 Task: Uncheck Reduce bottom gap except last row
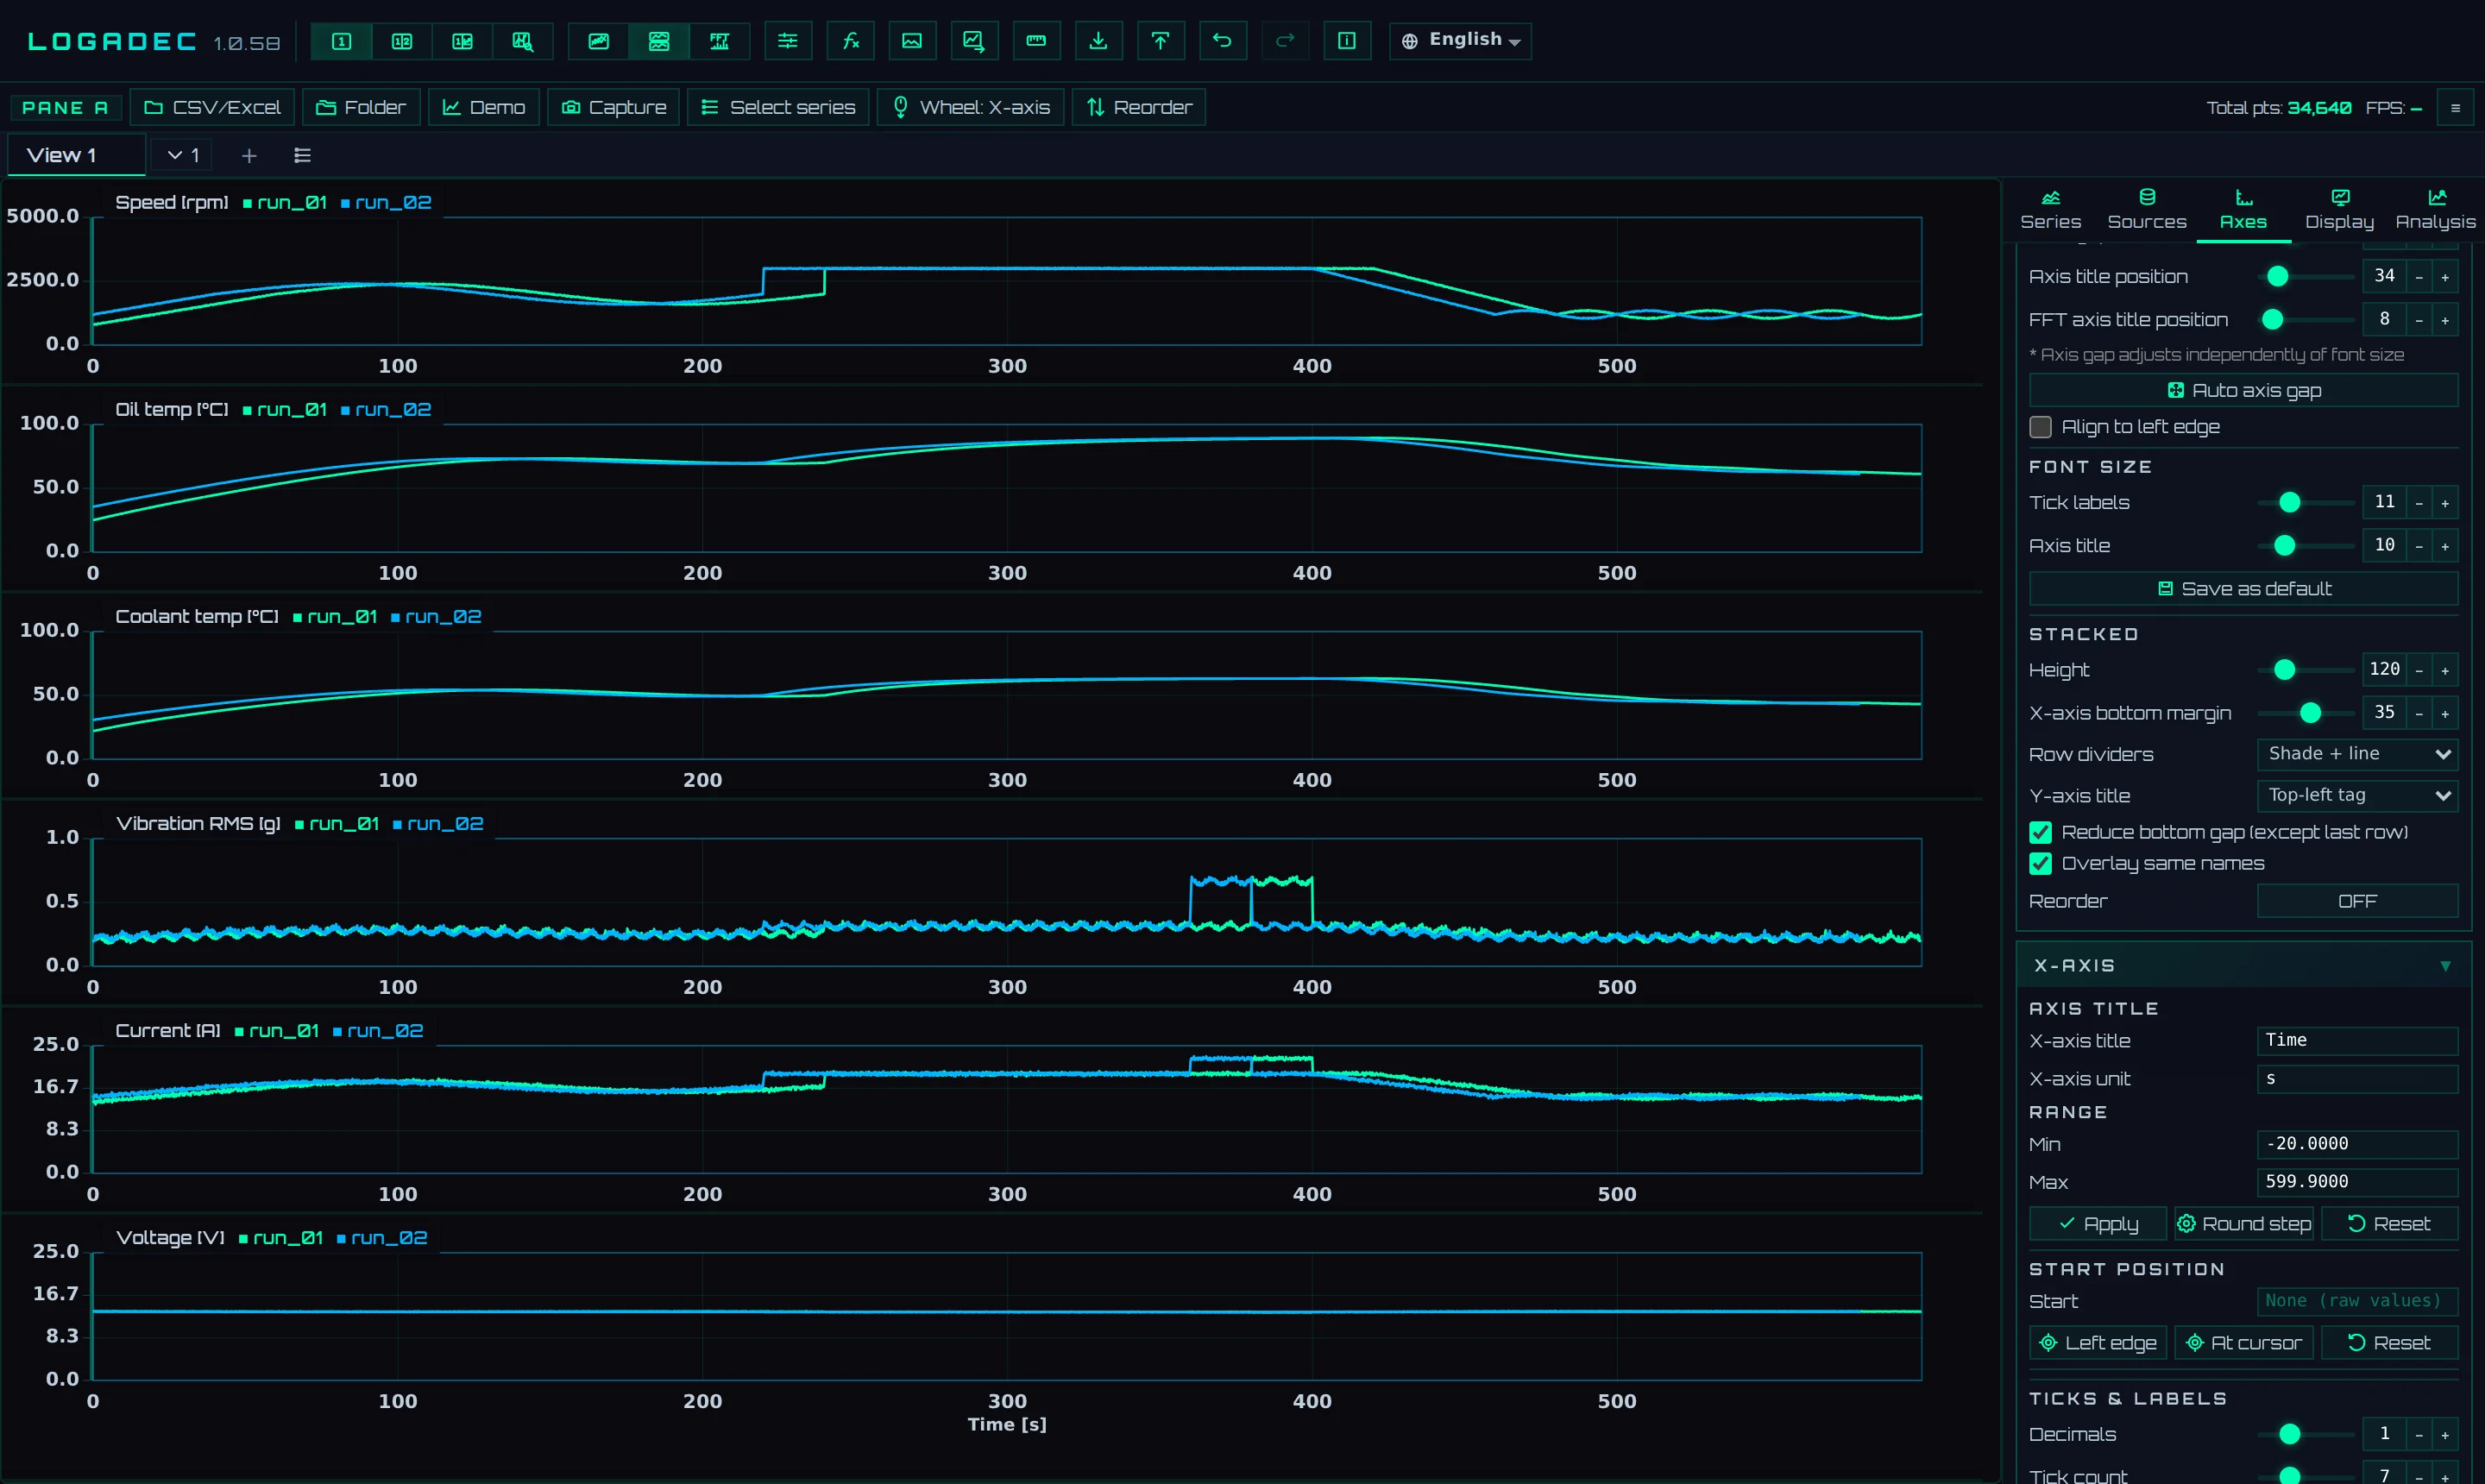(2041, 832)
